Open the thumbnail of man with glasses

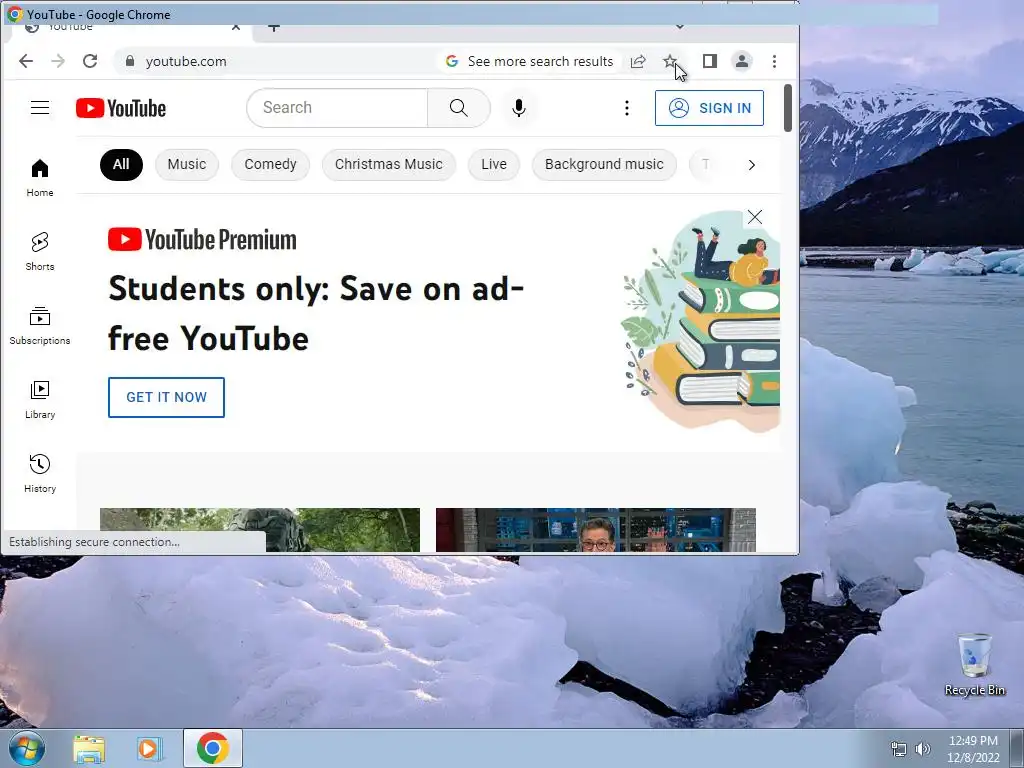click(x=596, y=530)
